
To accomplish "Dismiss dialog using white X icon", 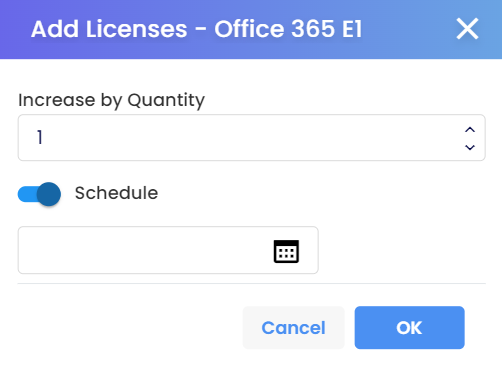I will tap(467, 29).
